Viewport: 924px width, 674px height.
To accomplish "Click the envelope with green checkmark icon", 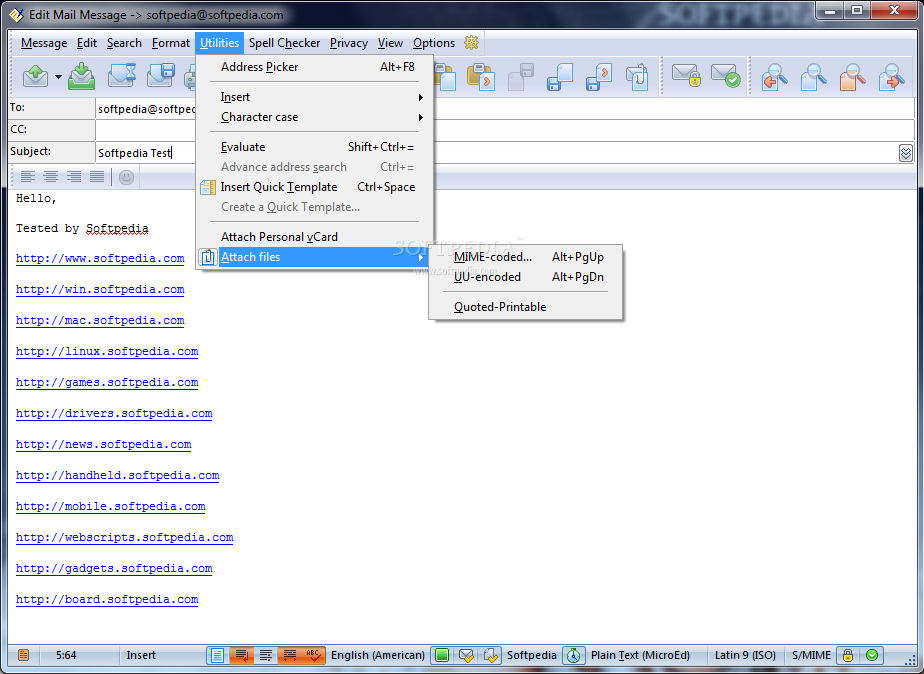I will click(x=725, y=76).
